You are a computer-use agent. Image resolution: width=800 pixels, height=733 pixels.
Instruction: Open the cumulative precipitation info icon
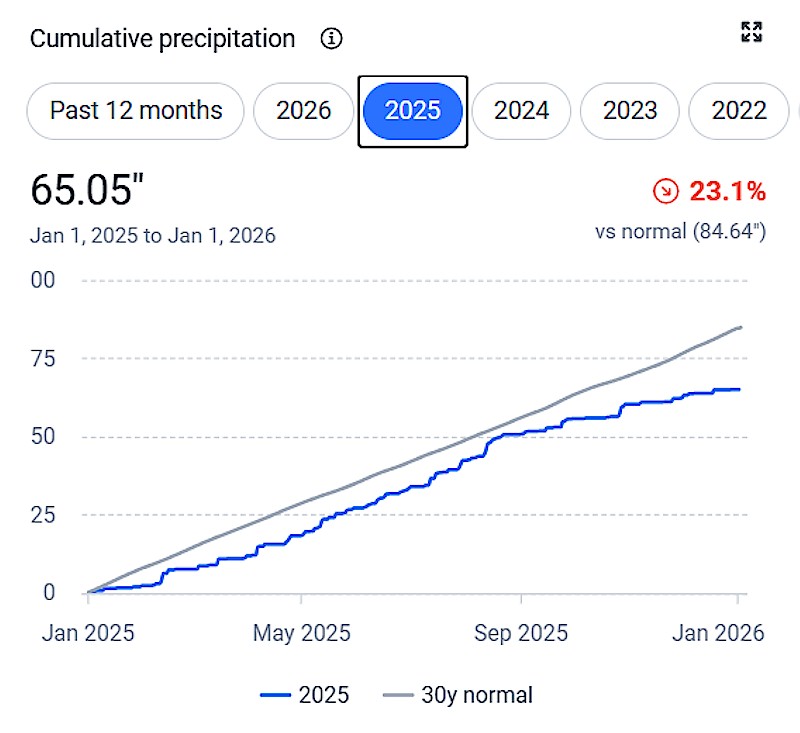(331, 40)
